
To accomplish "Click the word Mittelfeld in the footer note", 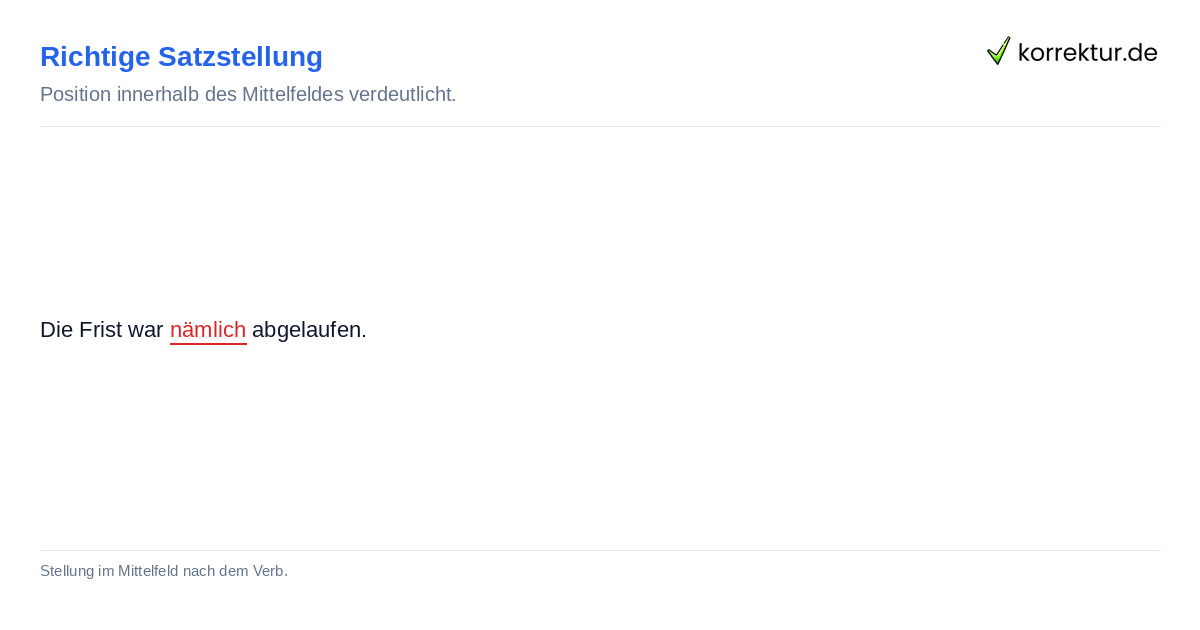I will click(x=148, y=571).
